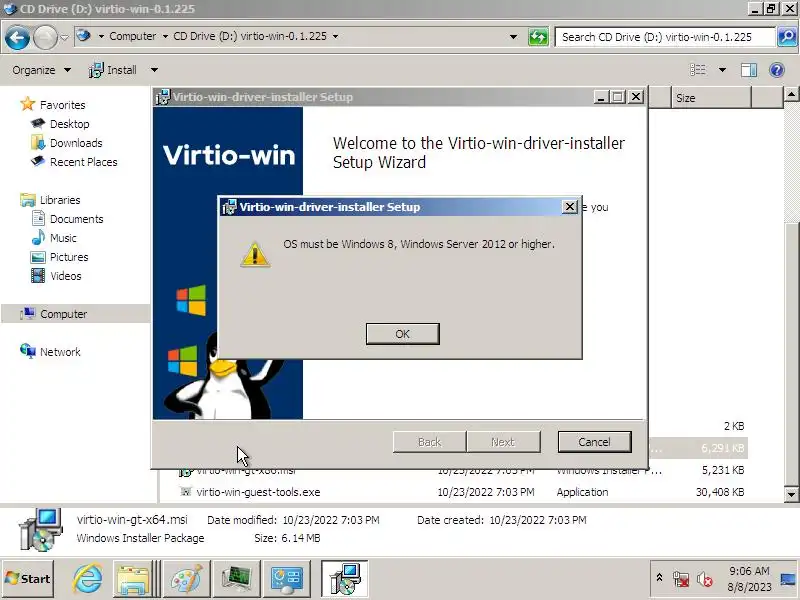Click the green refresh icon
Viewport: 800px width, 600px height.
click(x=538, y=37)
